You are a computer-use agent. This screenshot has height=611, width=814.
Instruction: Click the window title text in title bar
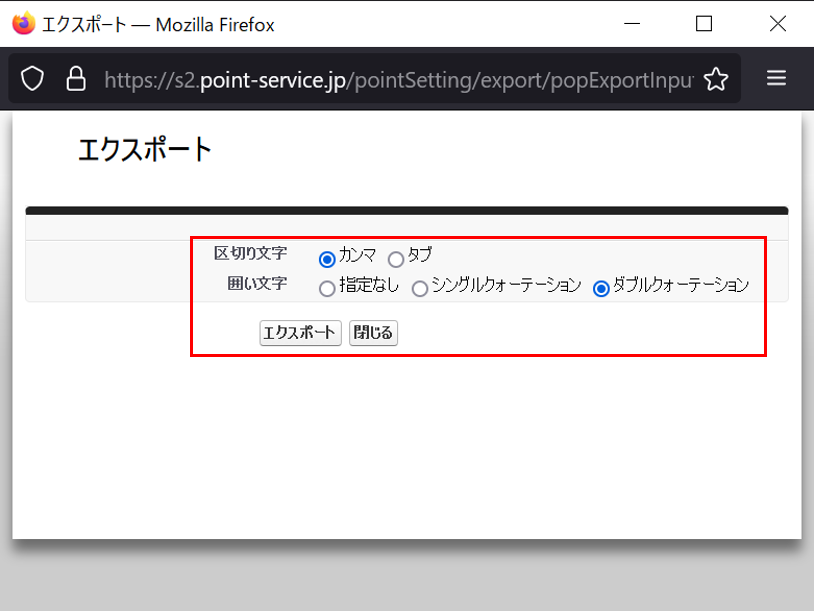[x=158, y=24]
